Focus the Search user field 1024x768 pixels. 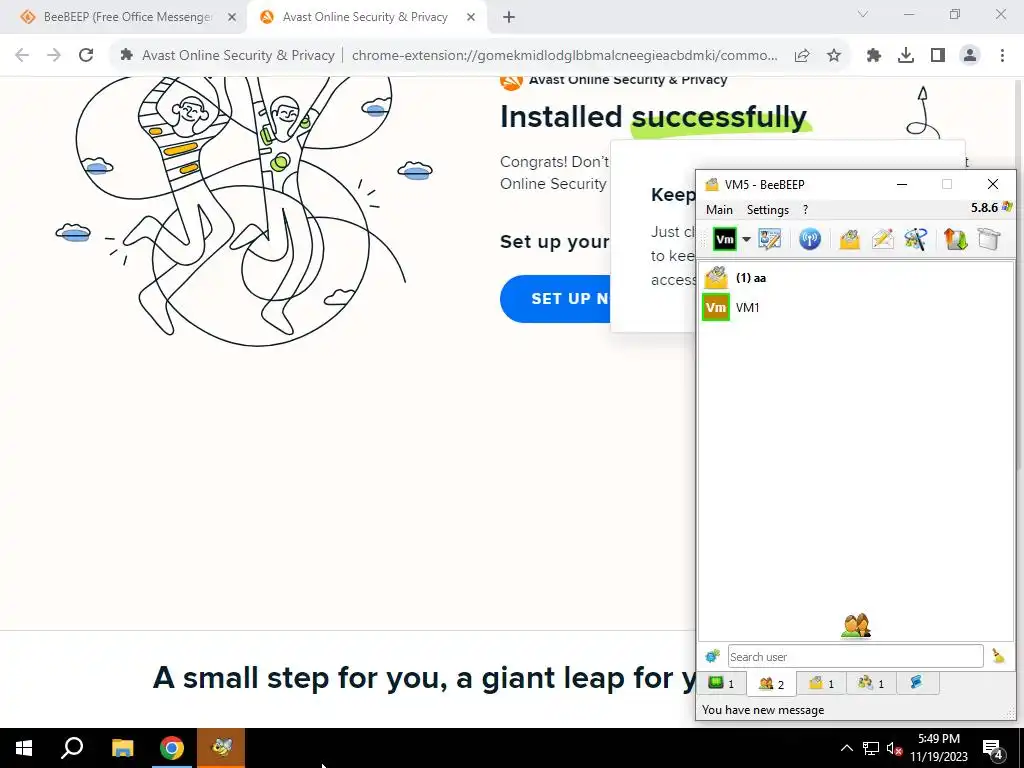click(x=856, y=656)
